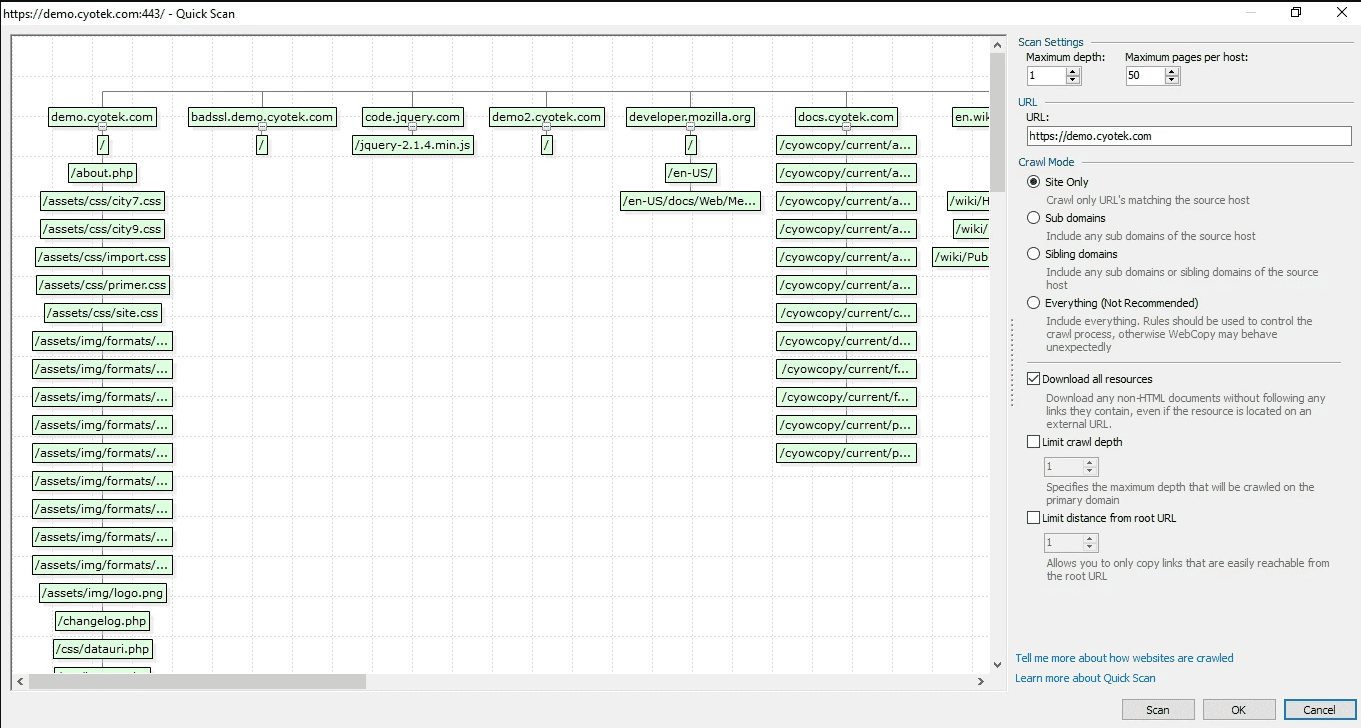Close the Quick Scan window

[1341, 13]
